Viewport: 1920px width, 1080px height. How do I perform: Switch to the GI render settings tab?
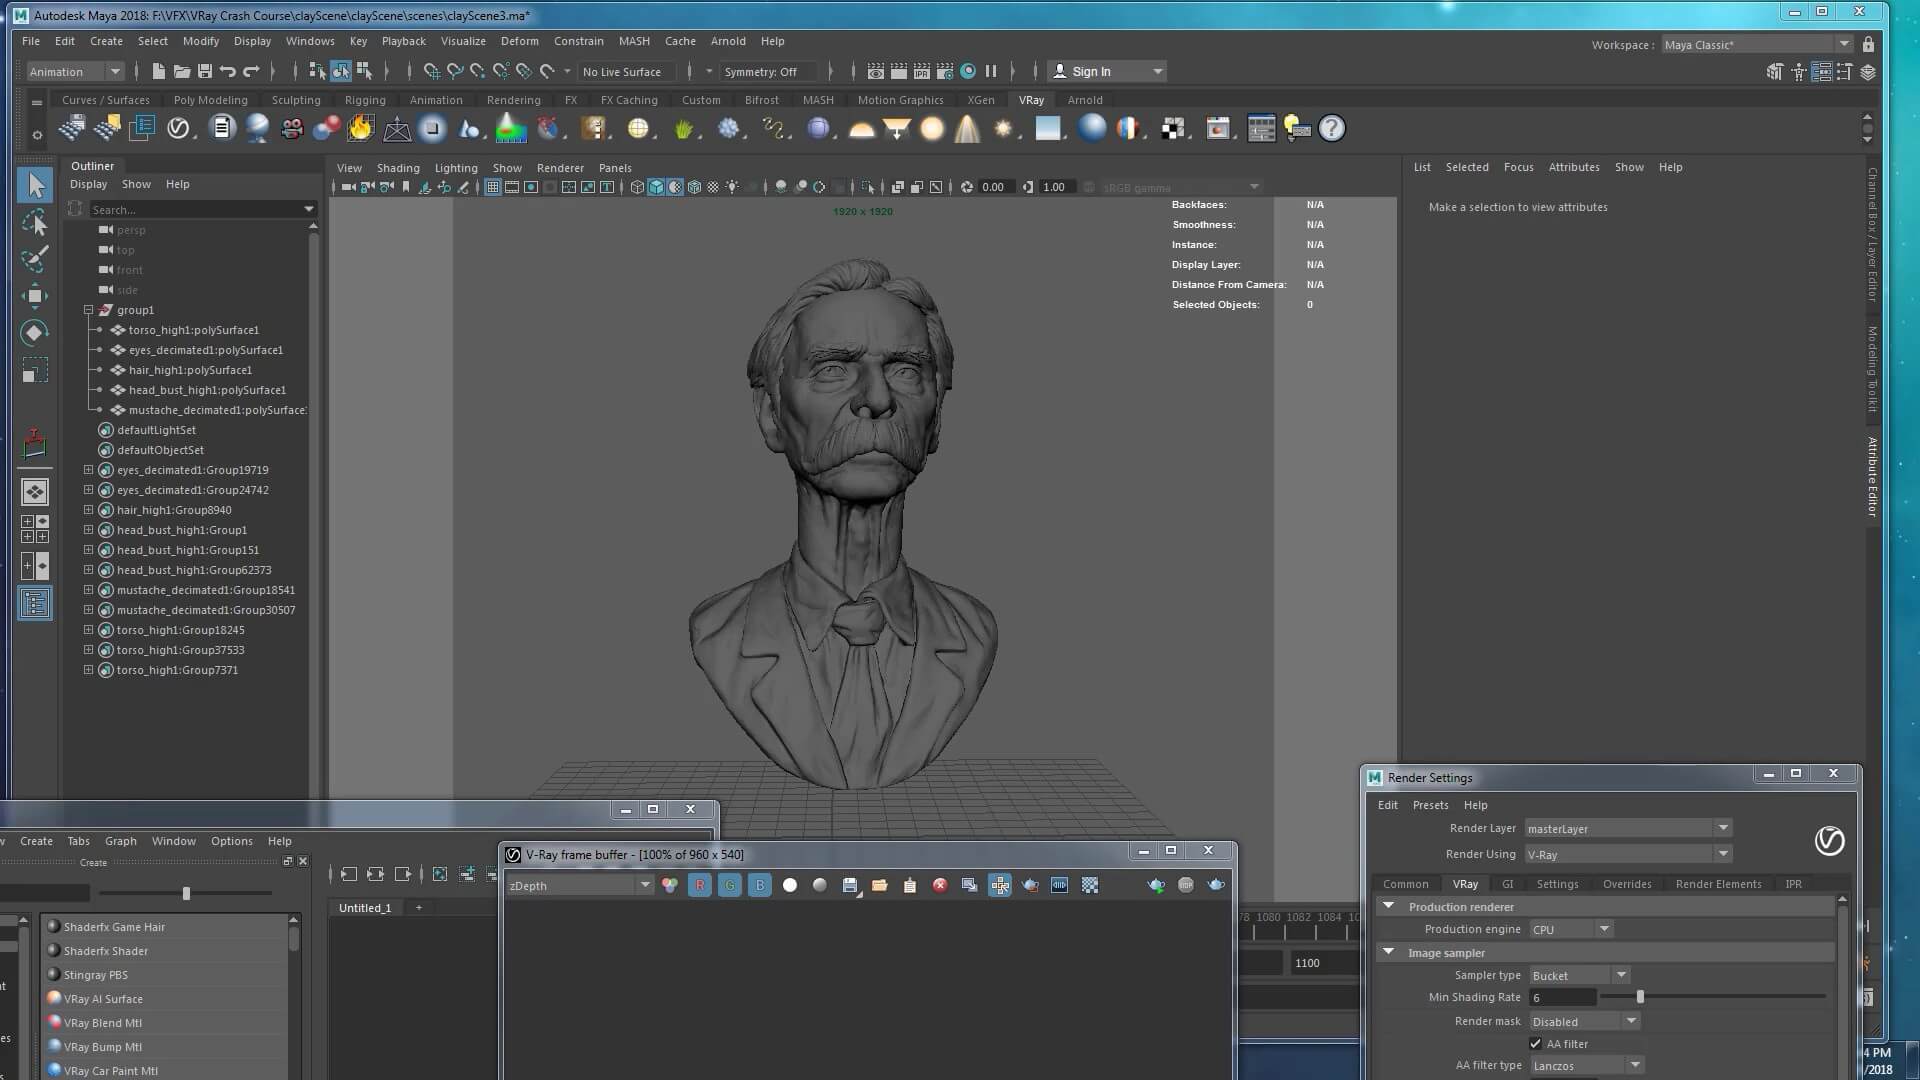tap(1507, 884)
